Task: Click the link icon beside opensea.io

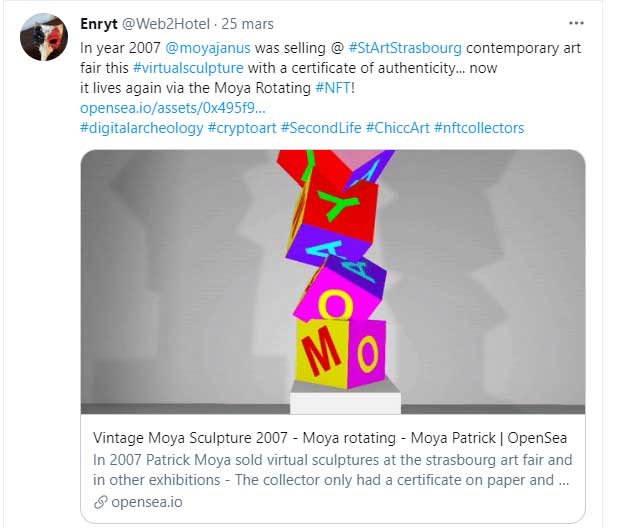Action: [100, 501]
